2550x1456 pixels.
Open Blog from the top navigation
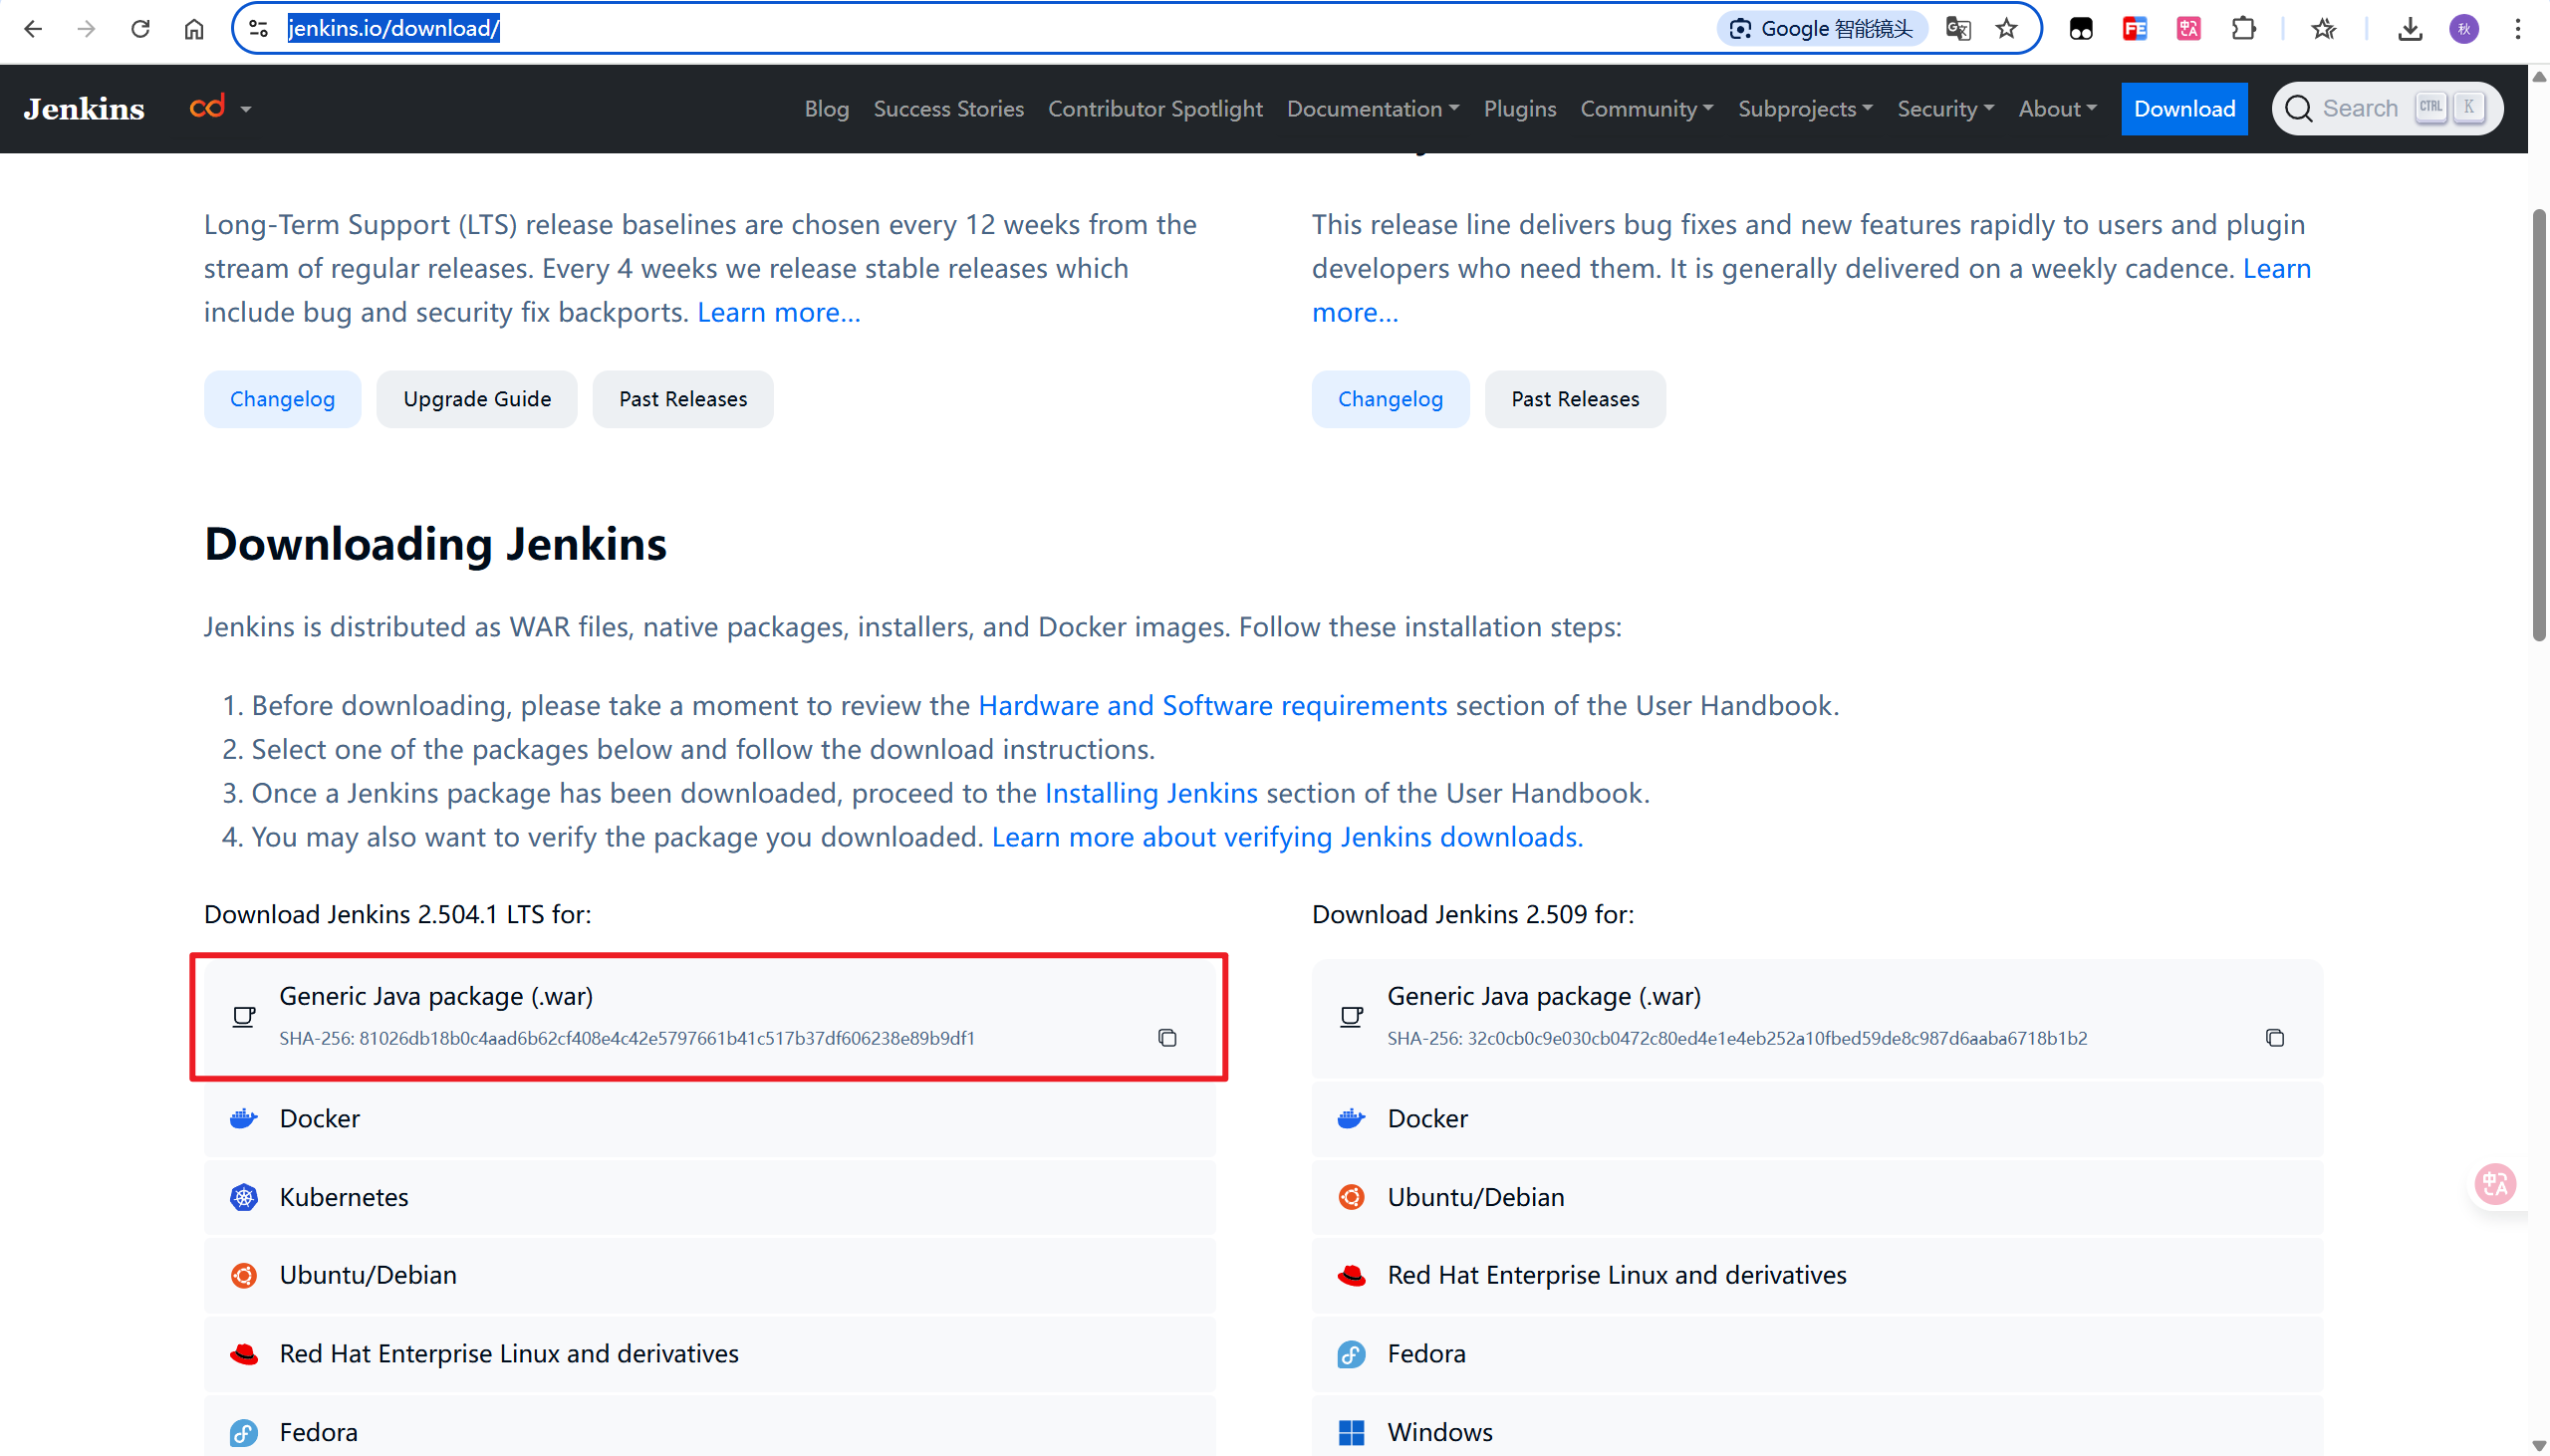pos(826,108)
